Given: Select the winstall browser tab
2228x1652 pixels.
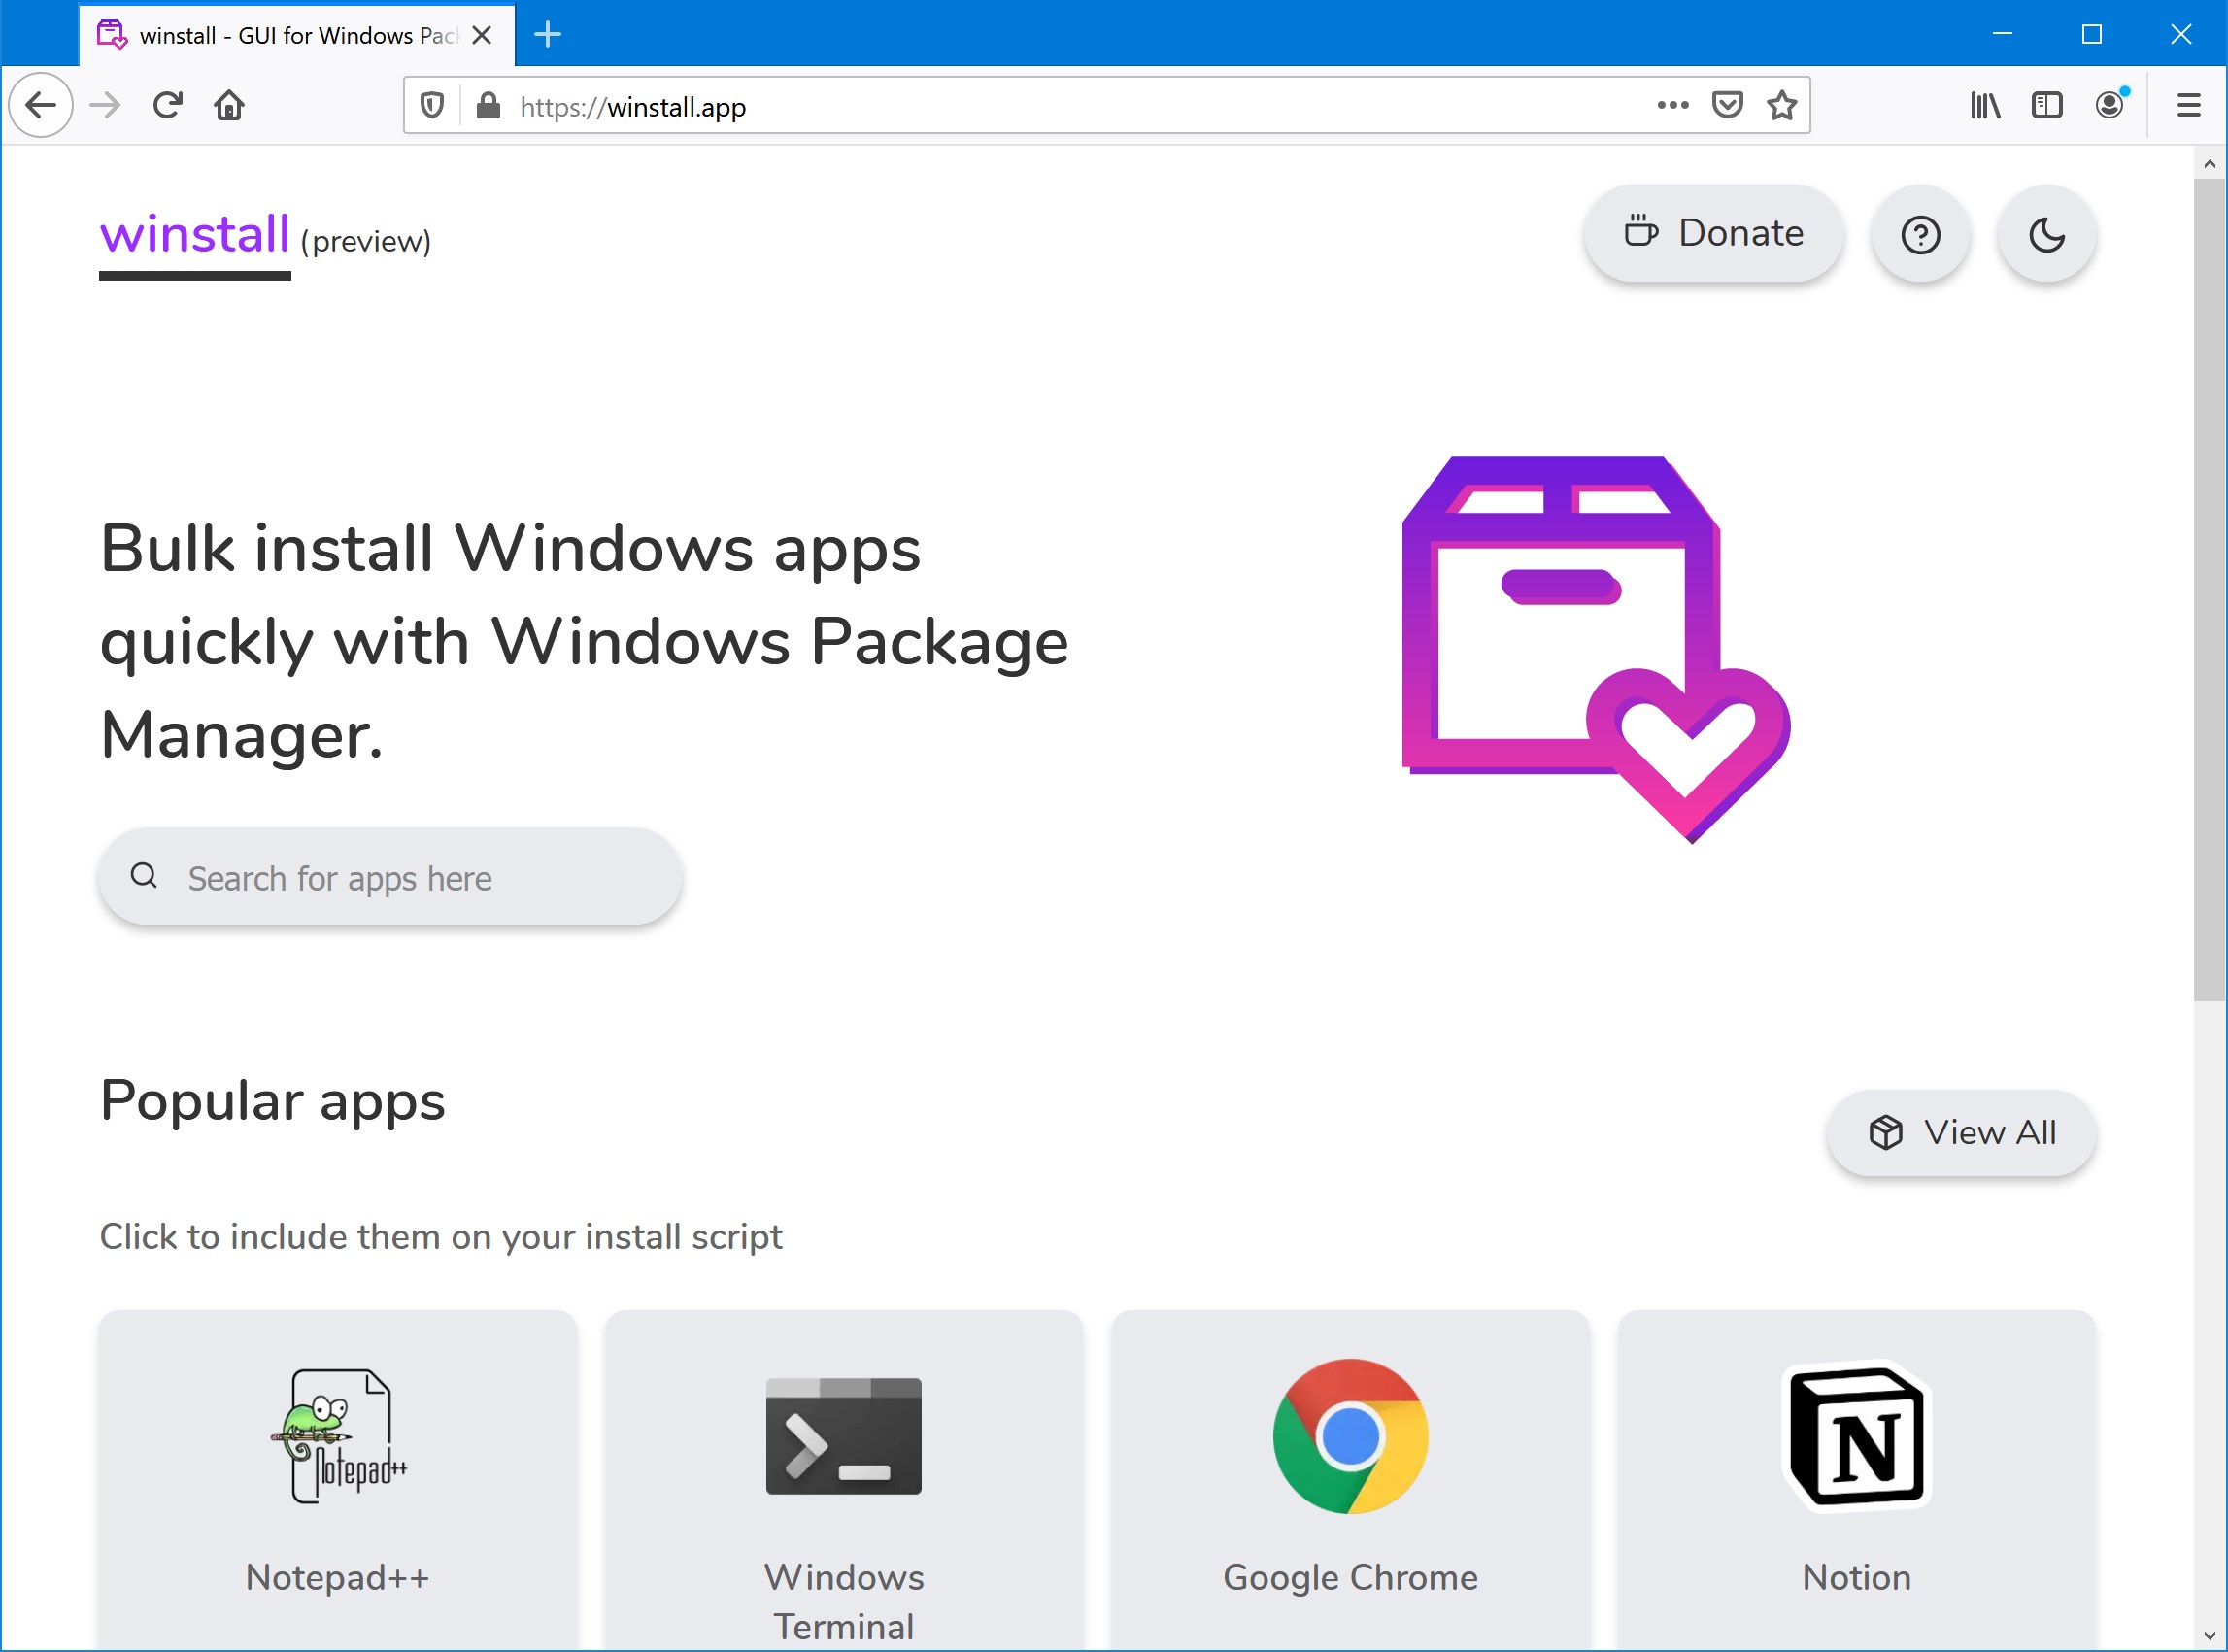Looking at the screenshot, I should [298, 35].
